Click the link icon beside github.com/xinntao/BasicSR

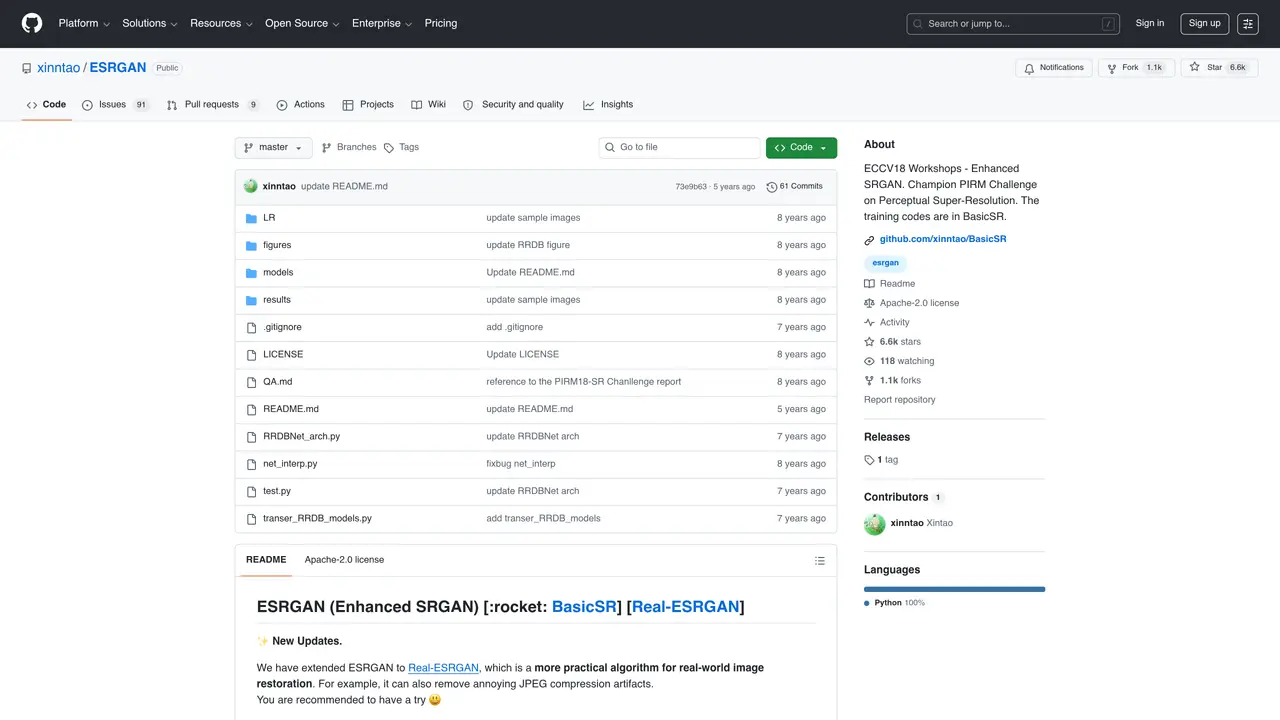pos(870,240)
